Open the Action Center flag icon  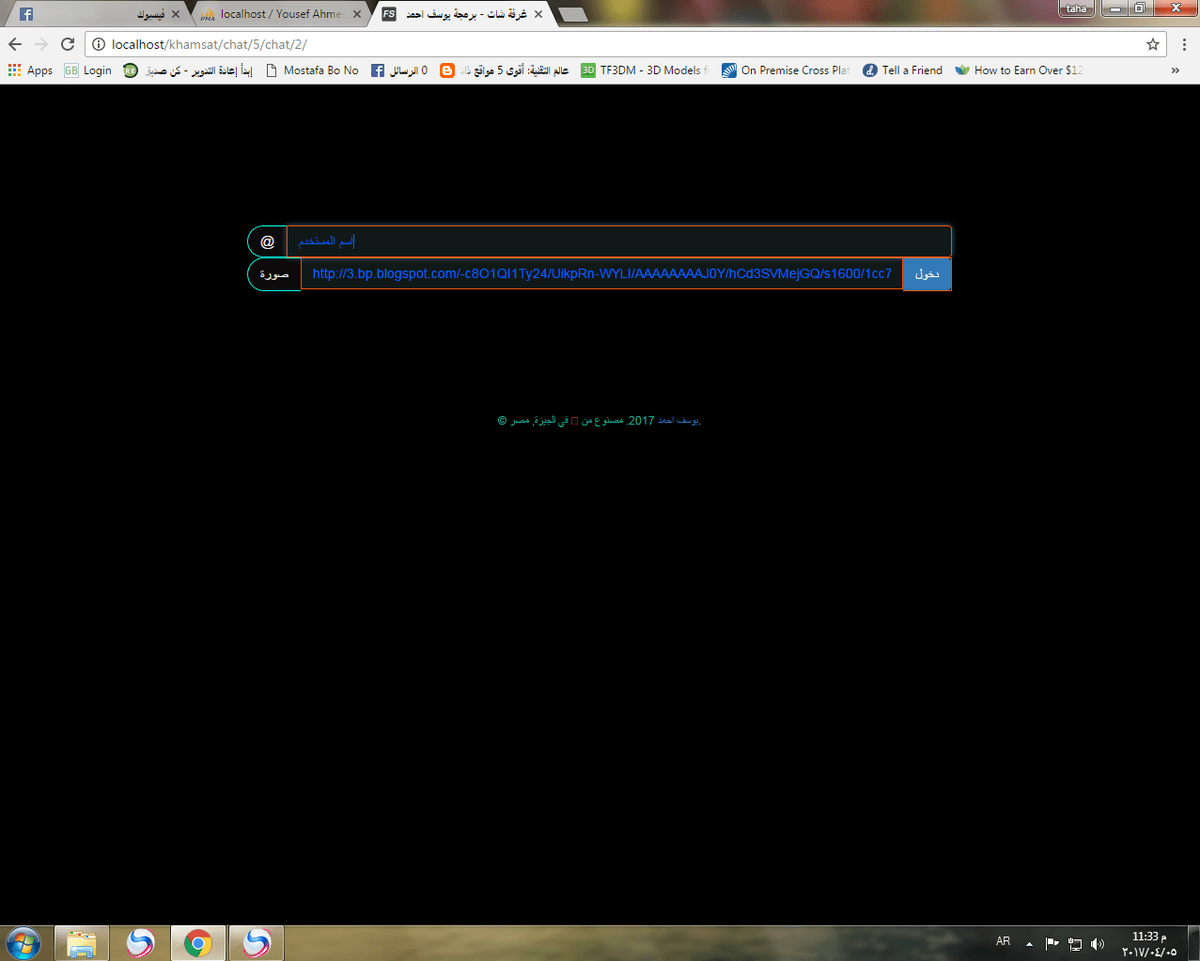coord(1052,943)
